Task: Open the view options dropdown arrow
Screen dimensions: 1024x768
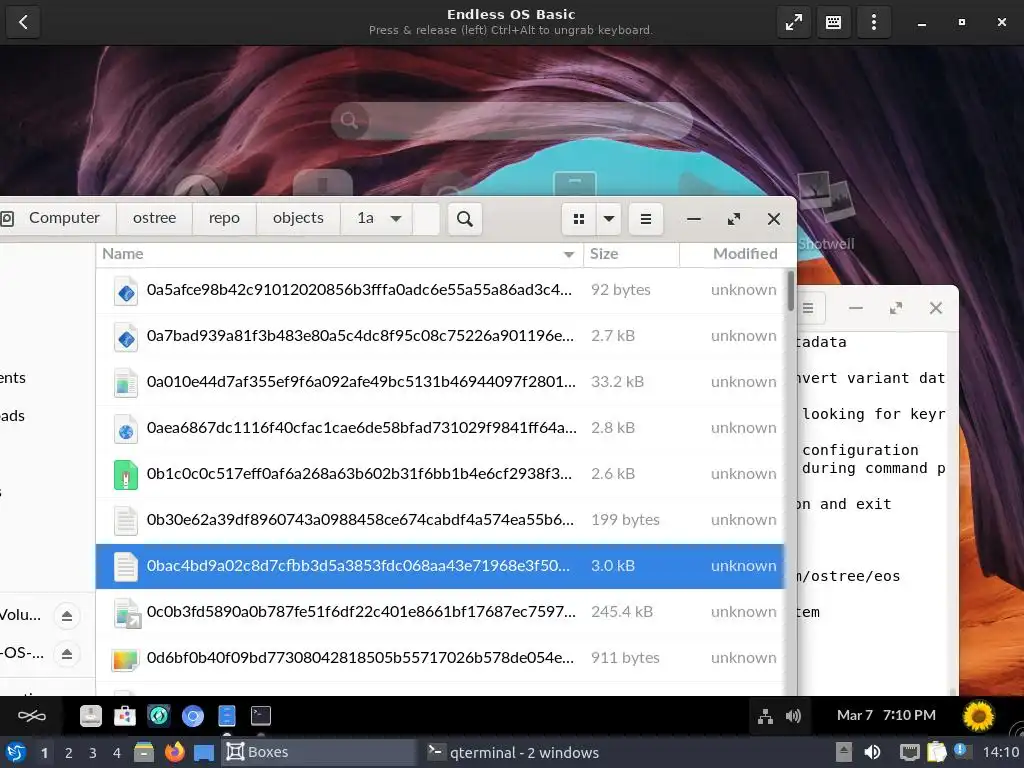Action: pos(609,219)
